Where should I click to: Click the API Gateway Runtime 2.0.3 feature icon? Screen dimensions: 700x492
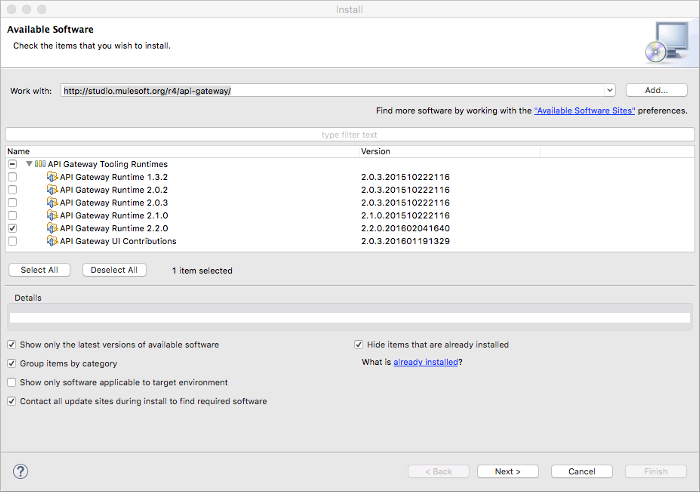52,203
